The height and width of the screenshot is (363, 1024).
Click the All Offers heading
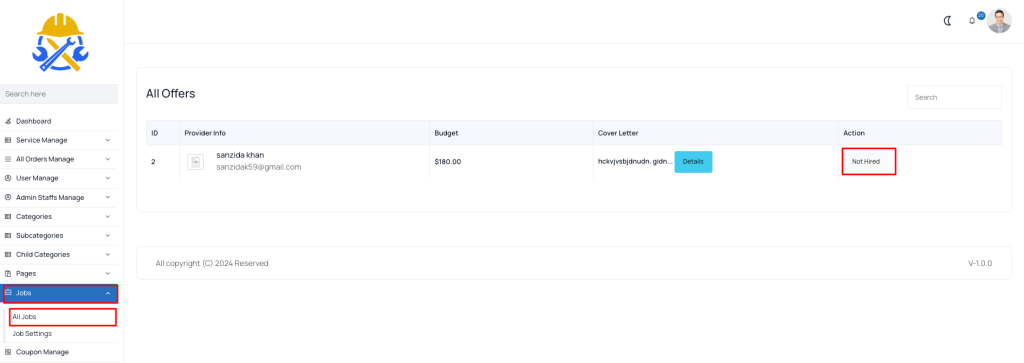click(x=170, y=93)
